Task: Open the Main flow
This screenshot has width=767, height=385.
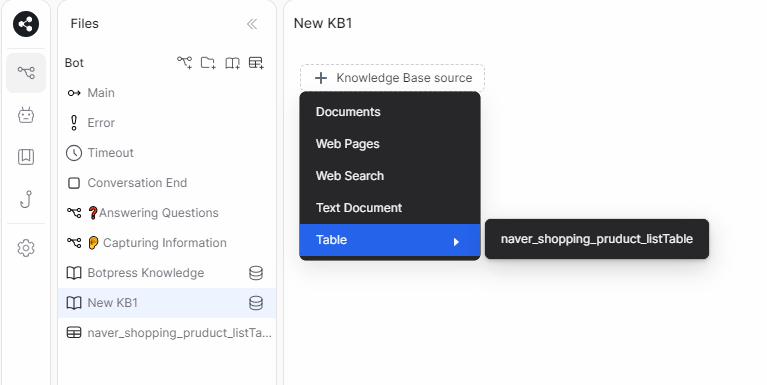Action: [167, 93]
